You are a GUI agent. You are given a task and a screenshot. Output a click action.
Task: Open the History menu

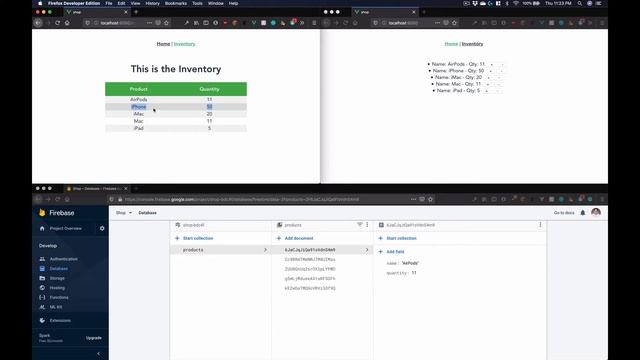tap(153, 3)
